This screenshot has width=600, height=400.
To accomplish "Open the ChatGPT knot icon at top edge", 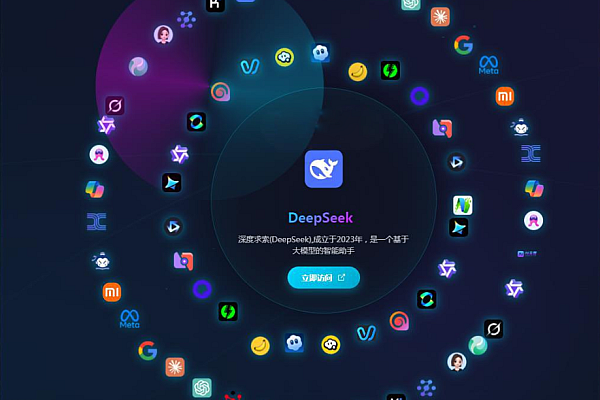I will [x=411, y=4].
